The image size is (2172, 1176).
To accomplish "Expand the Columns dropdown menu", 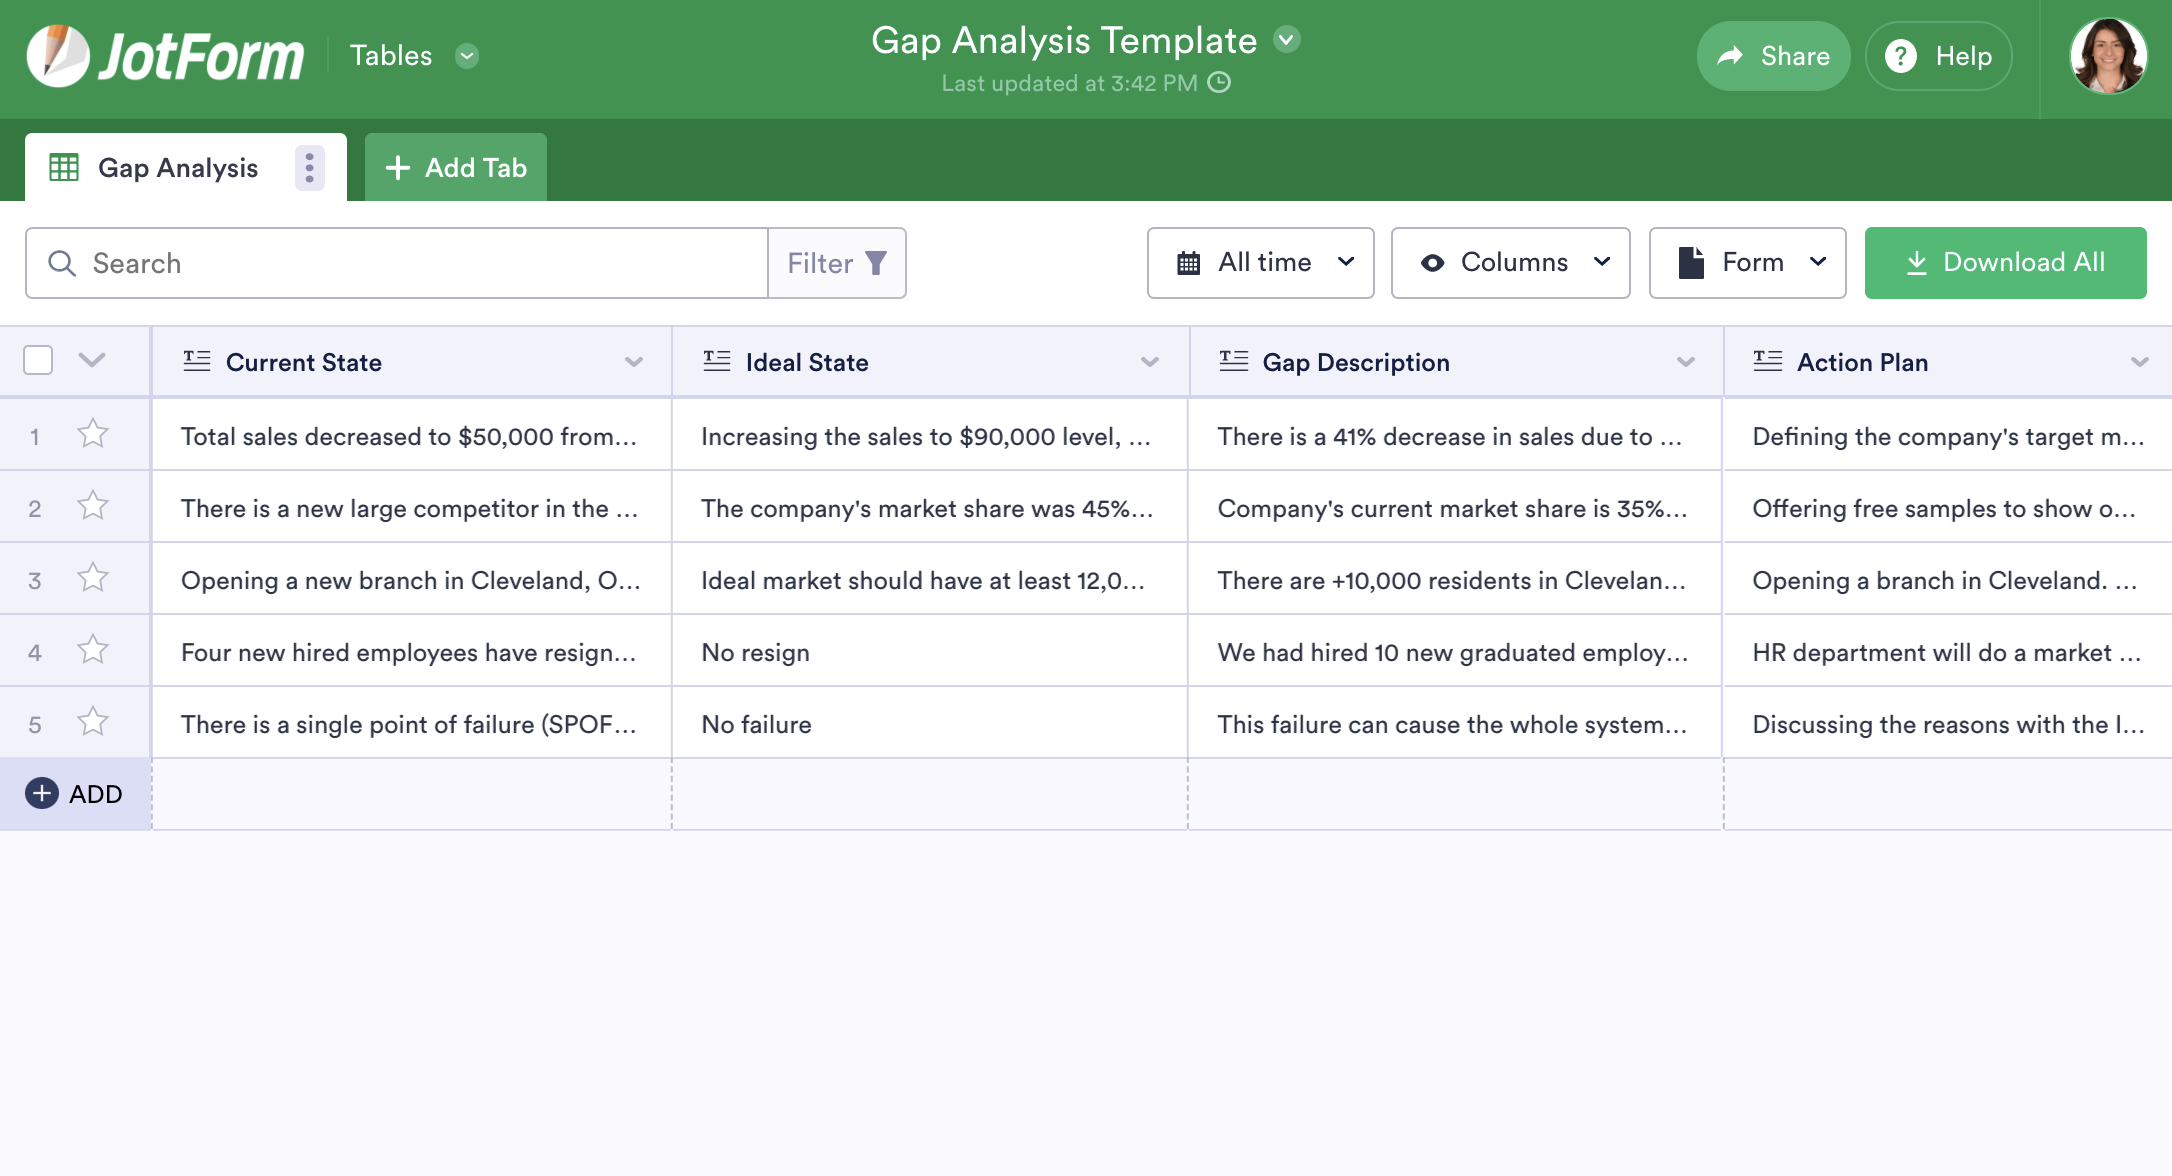I will [x=1512, y=262].
